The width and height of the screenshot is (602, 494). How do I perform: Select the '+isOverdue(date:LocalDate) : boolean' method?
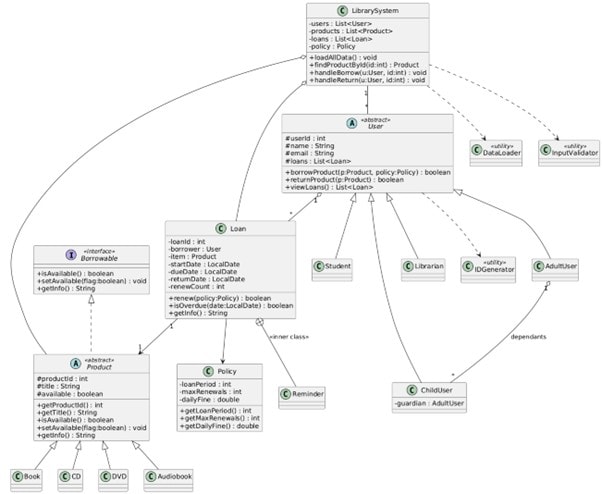(x=231, y=306)
